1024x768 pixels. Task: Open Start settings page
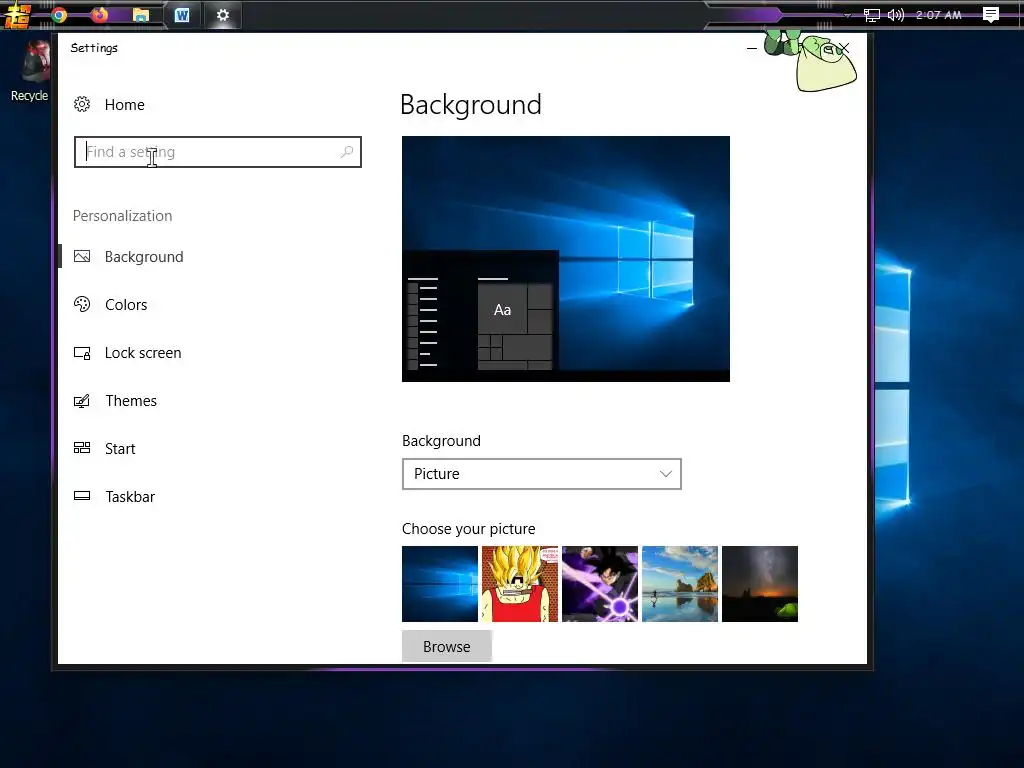[120, 449]
